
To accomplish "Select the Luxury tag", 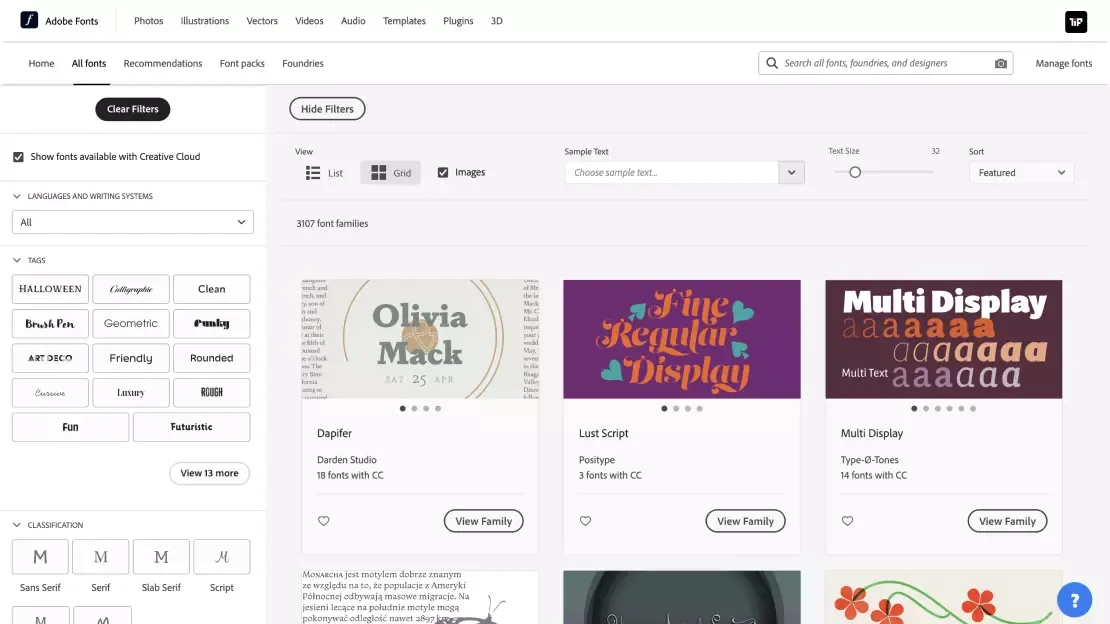I will pyautogui.click(x=131, y=393).
